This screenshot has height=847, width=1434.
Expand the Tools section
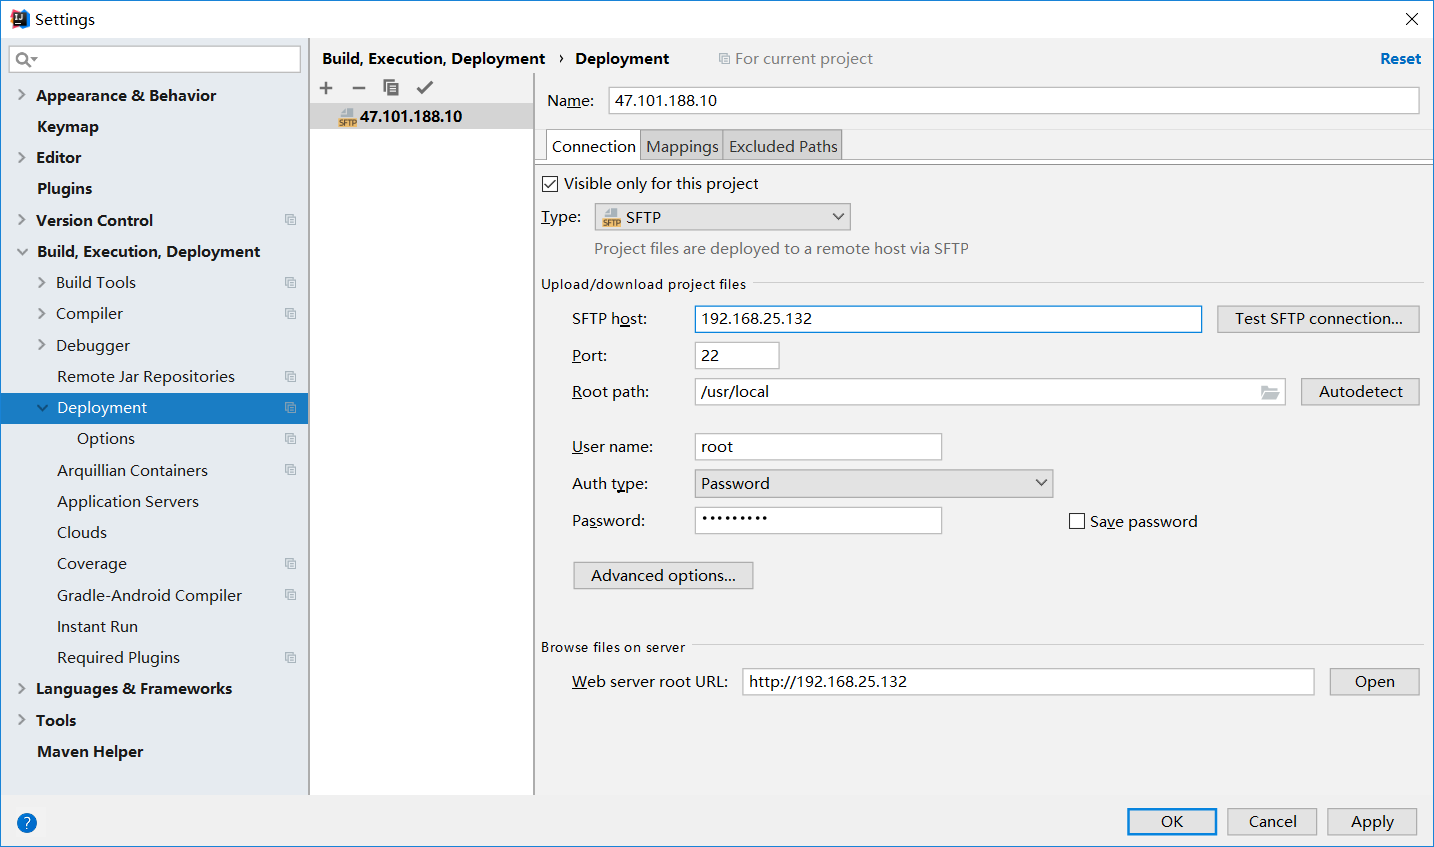coord(22,720)
